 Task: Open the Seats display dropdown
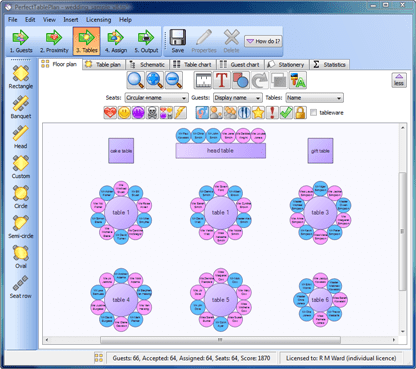pyautogui.click(x=156, y=98)
